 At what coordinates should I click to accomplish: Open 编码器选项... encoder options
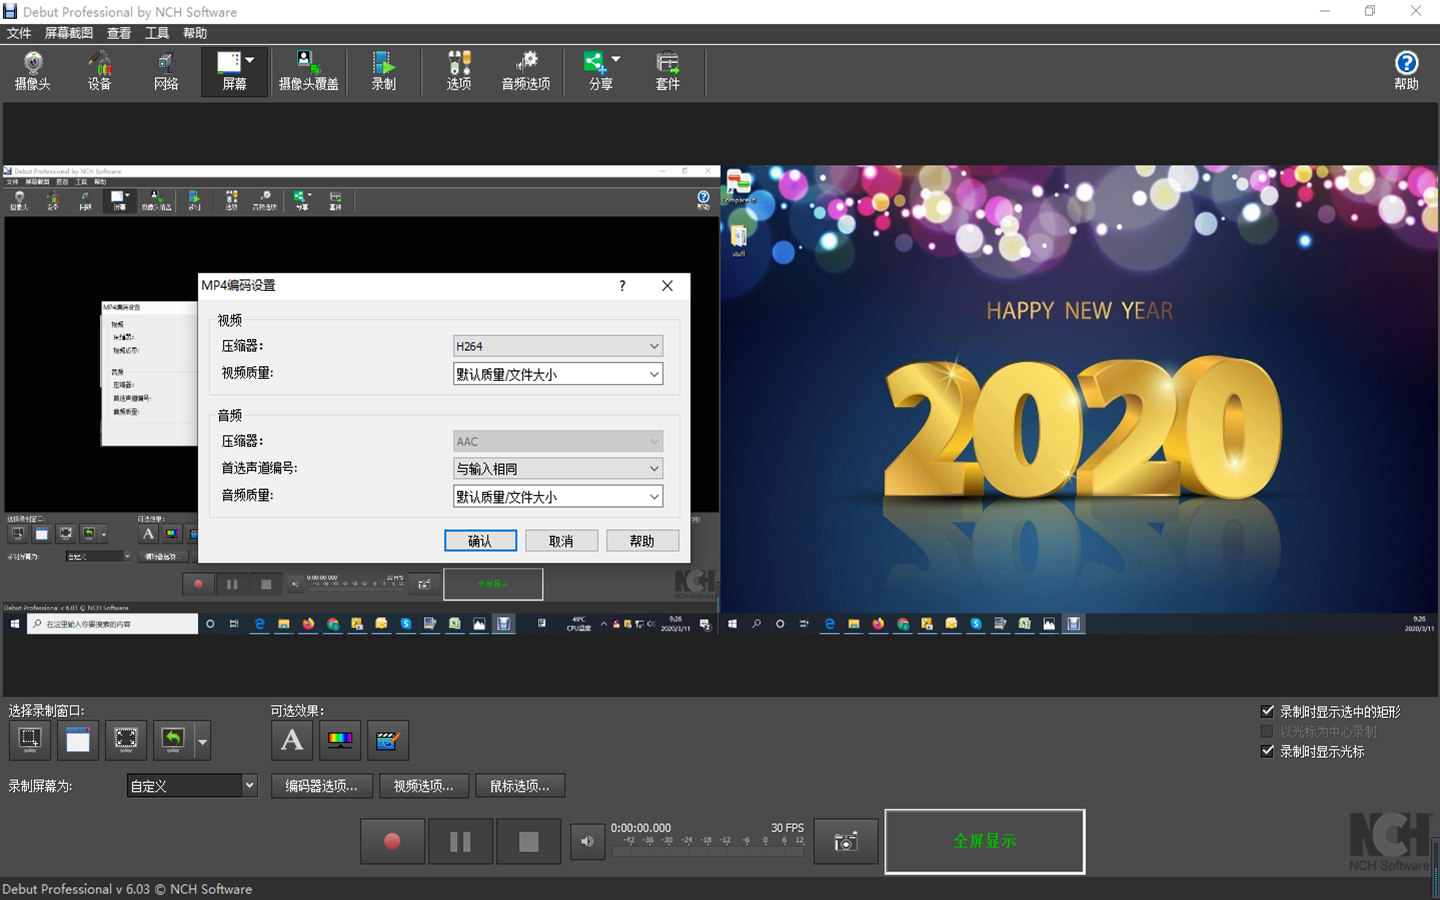tap(321, 786)
